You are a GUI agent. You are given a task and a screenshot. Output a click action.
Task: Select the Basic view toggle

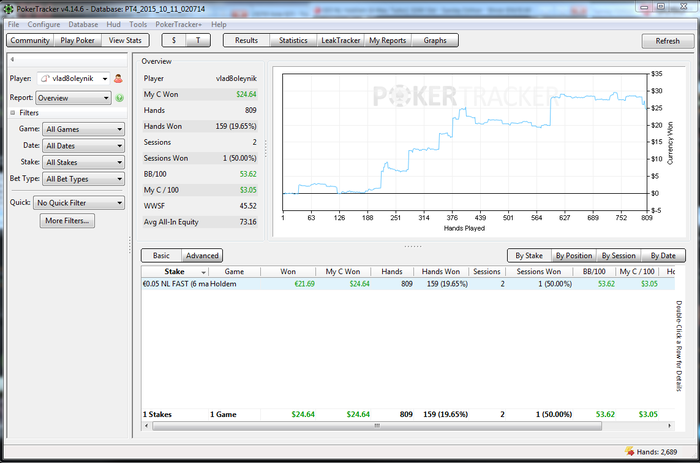point(161,255)
